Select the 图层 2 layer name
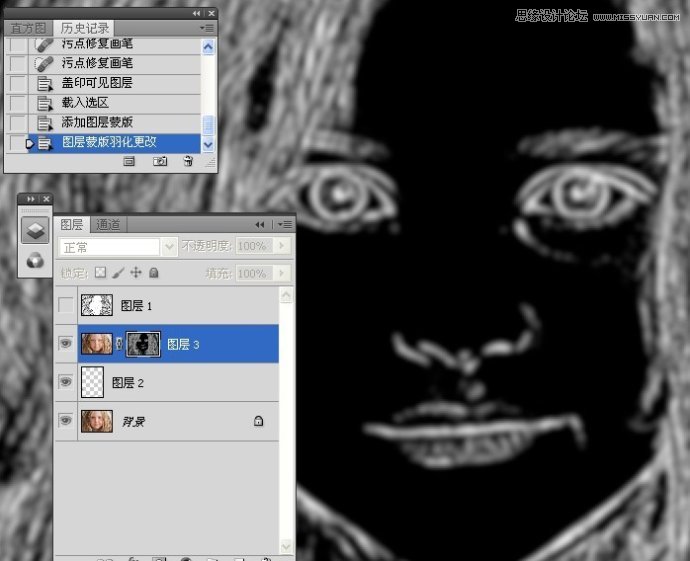Viewport: 690px width, 561px height. (x=128, y=383)
